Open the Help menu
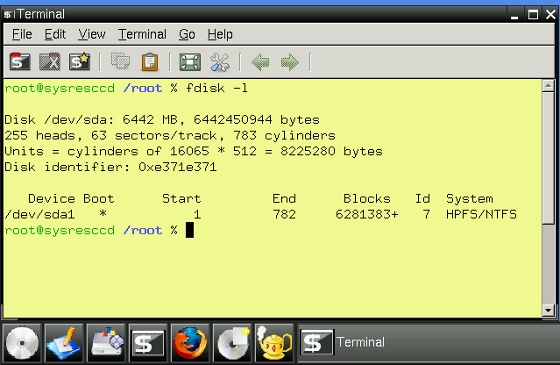 pyautogui.click(x=220, y=34)
